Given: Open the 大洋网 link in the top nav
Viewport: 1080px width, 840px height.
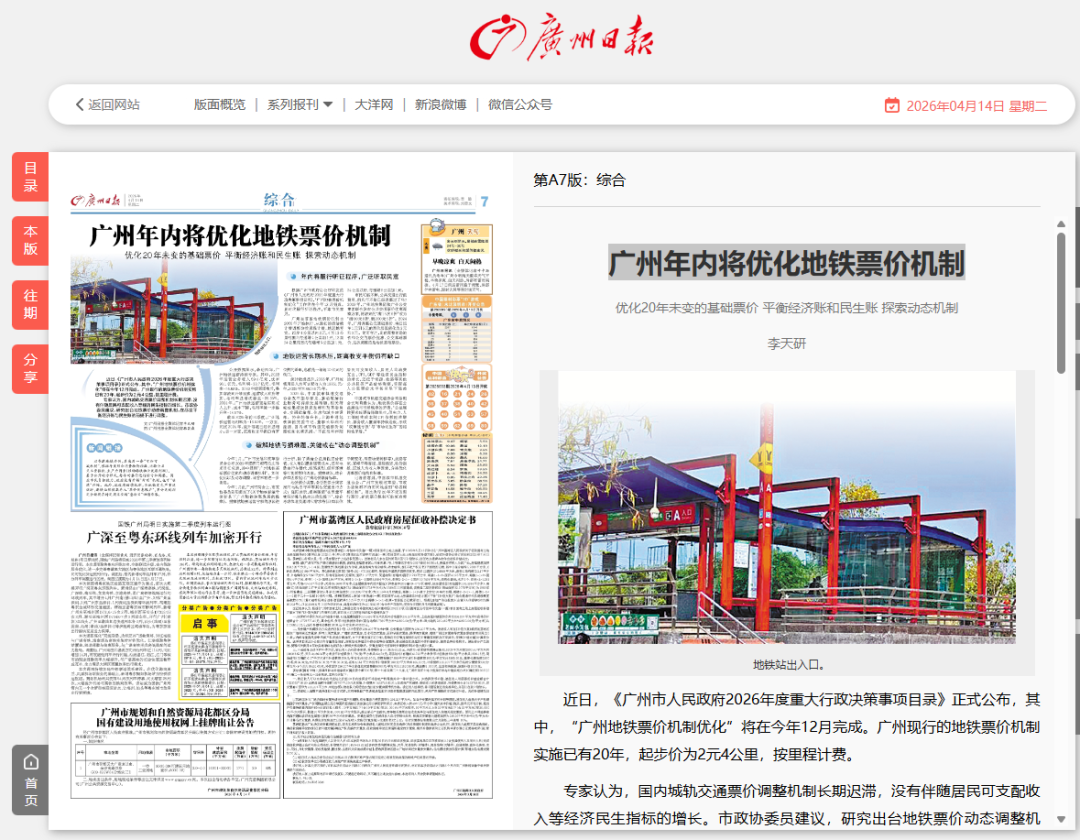Looking at the screenshot, I should [x=374, y=105].
